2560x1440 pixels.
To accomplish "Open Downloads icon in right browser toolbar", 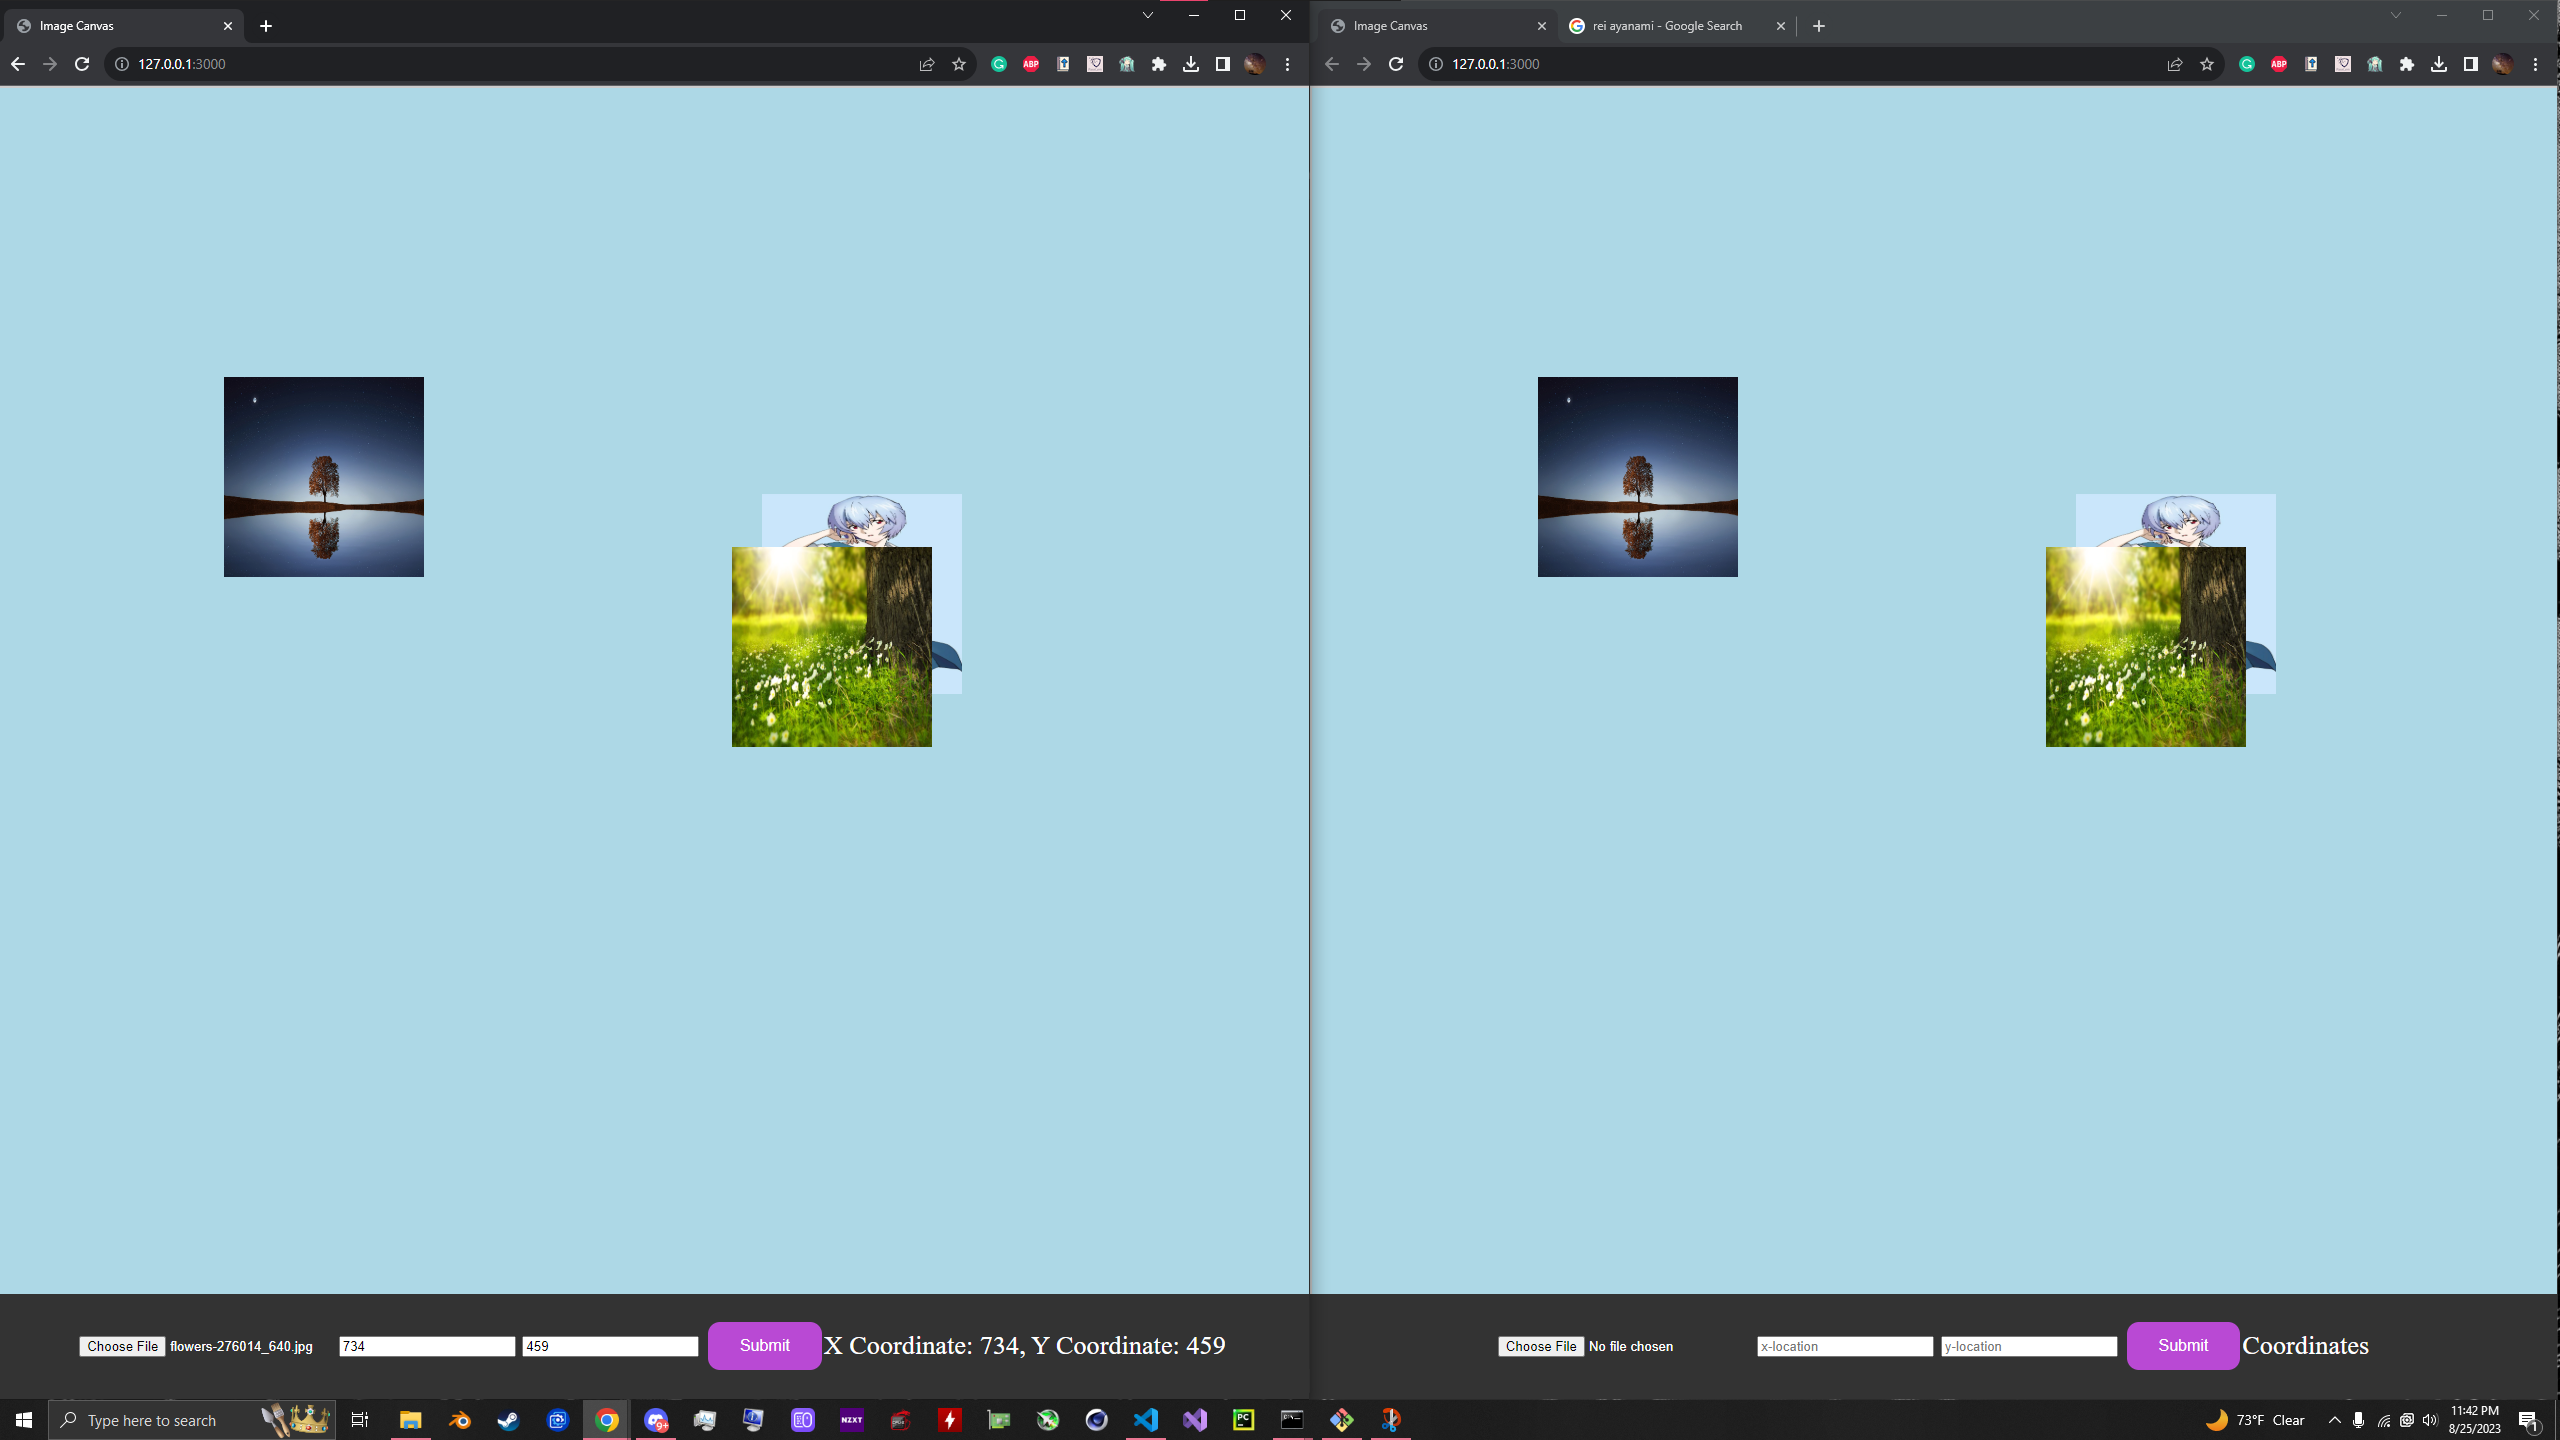I will point(2439,64).
